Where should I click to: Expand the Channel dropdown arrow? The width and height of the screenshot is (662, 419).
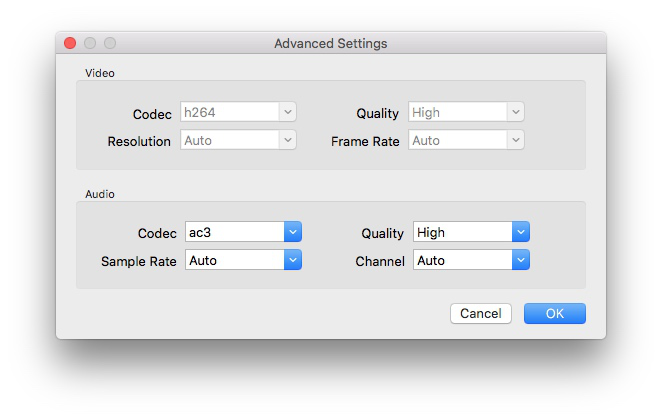click(520, 261)
